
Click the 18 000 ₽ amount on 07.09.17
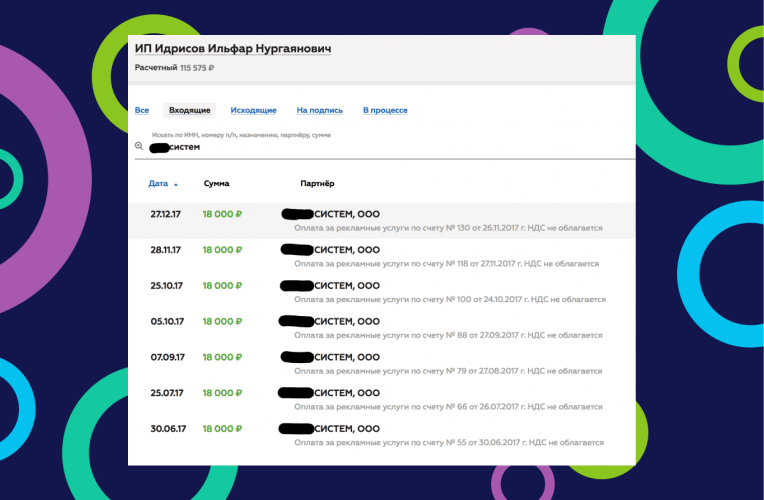pyautogui.click(x=222, y=357)
